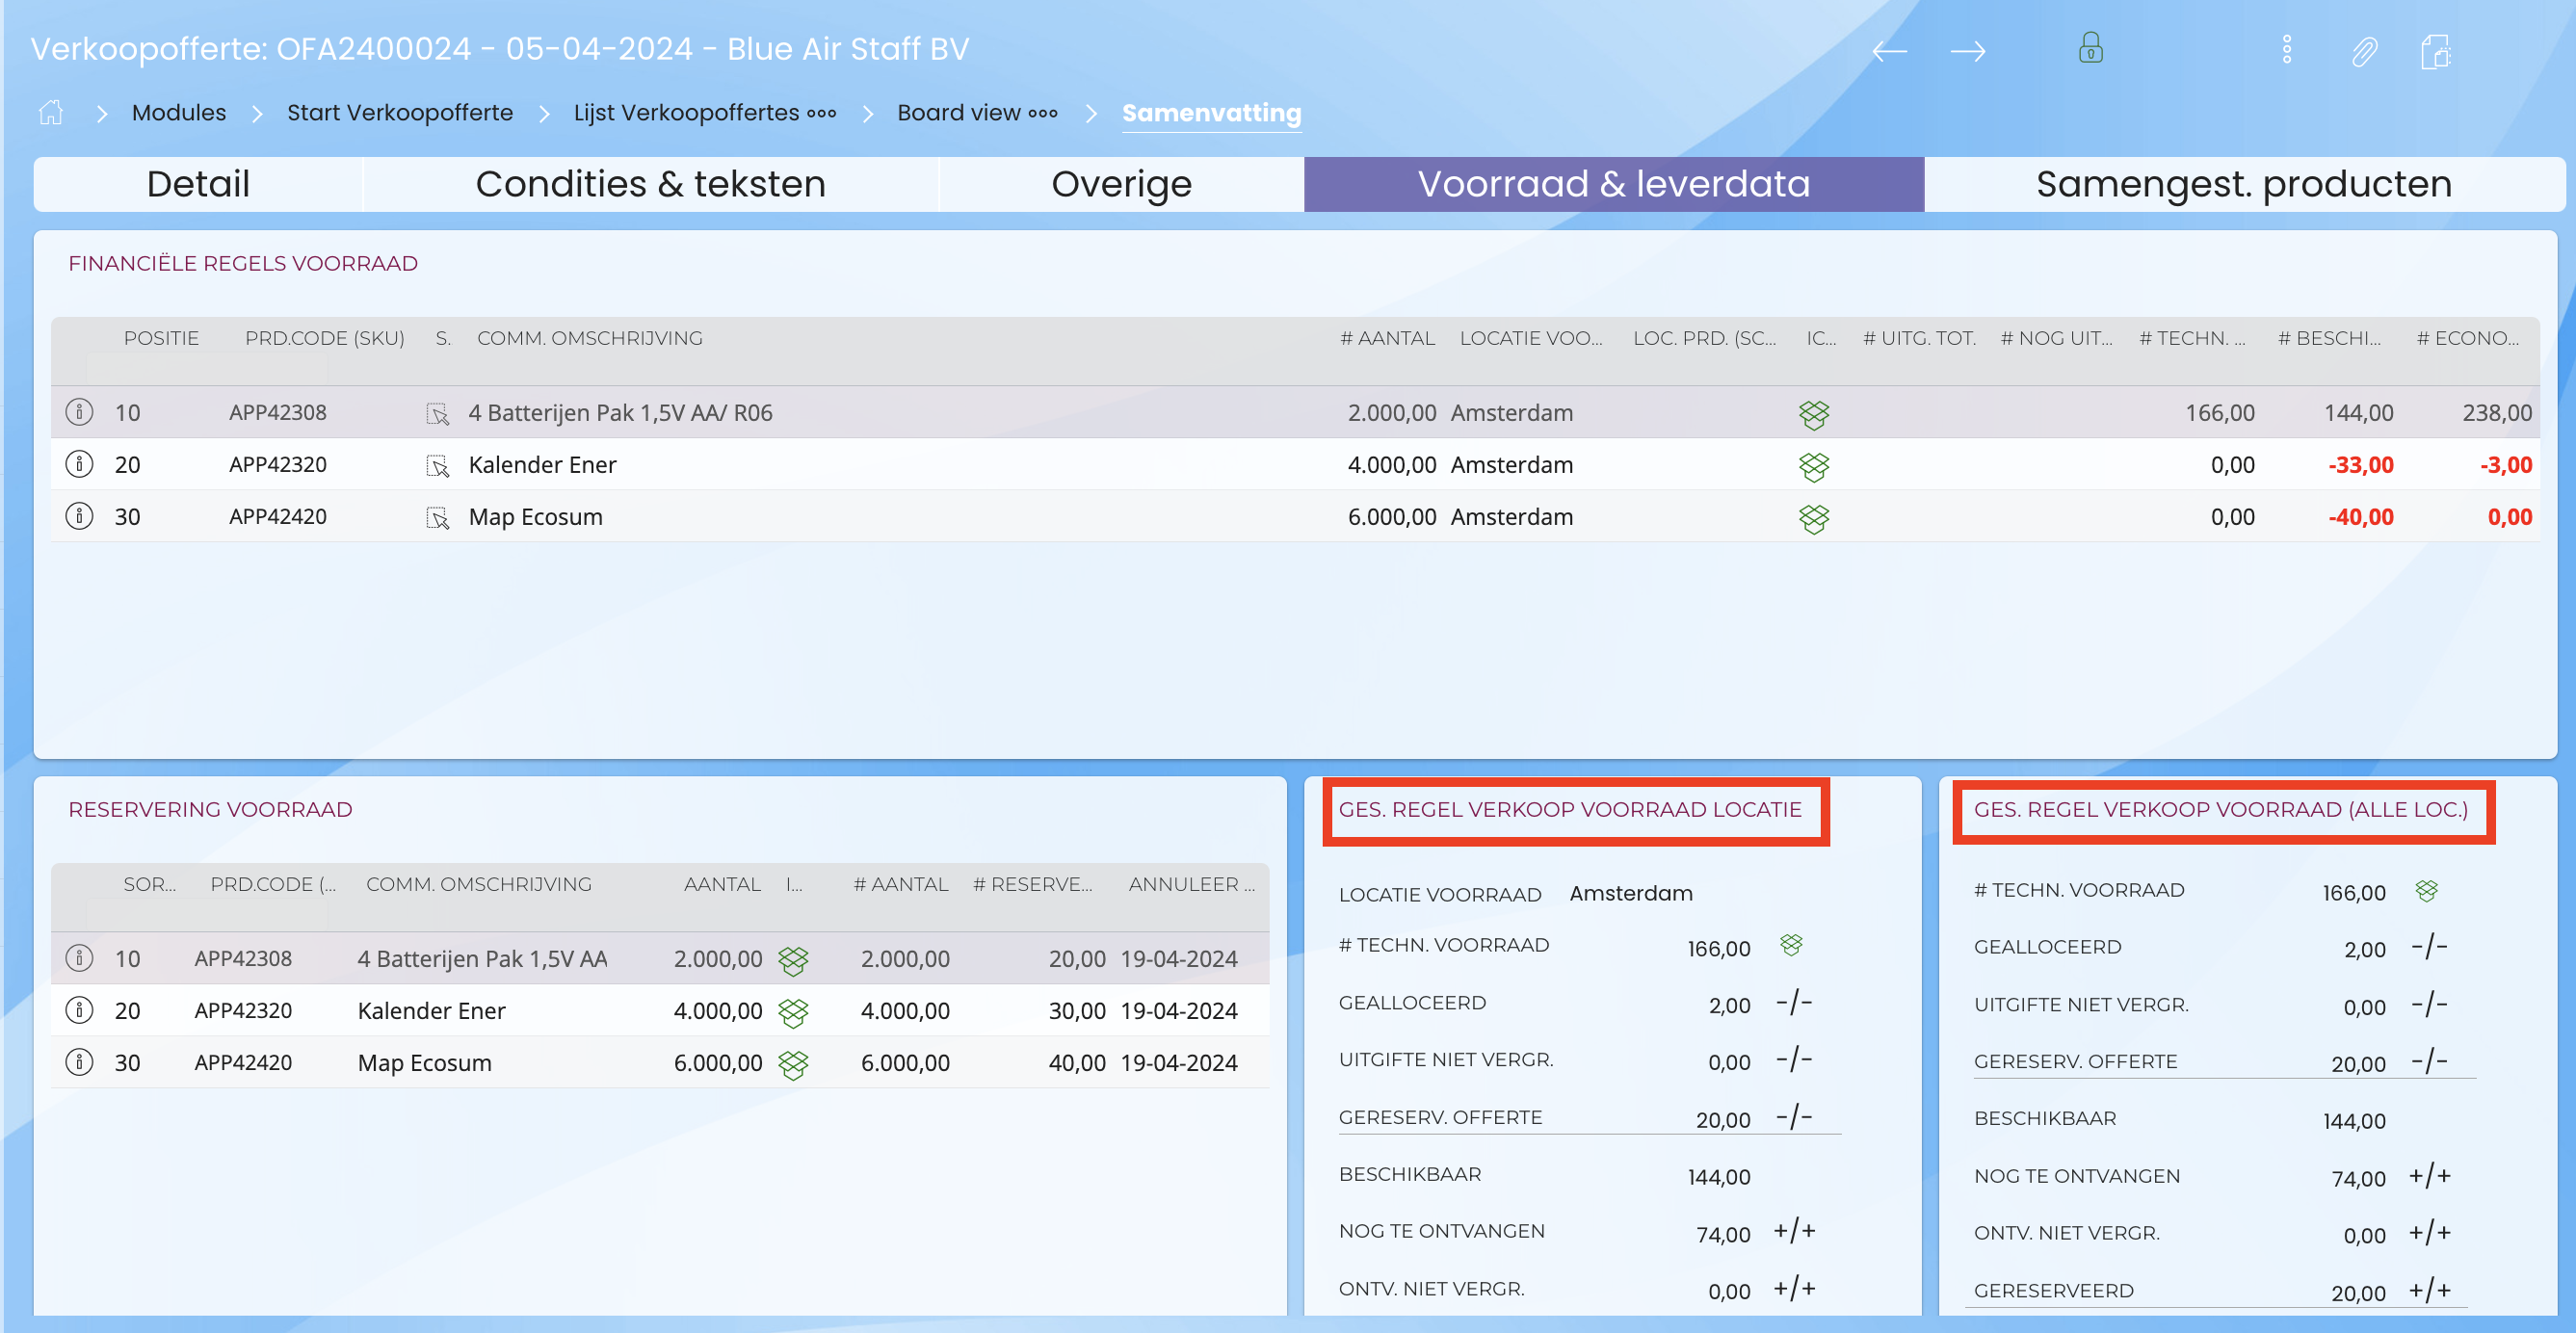Open the Detail tab
Screen dimensions: 2576x1333
[x=198, y=184]
